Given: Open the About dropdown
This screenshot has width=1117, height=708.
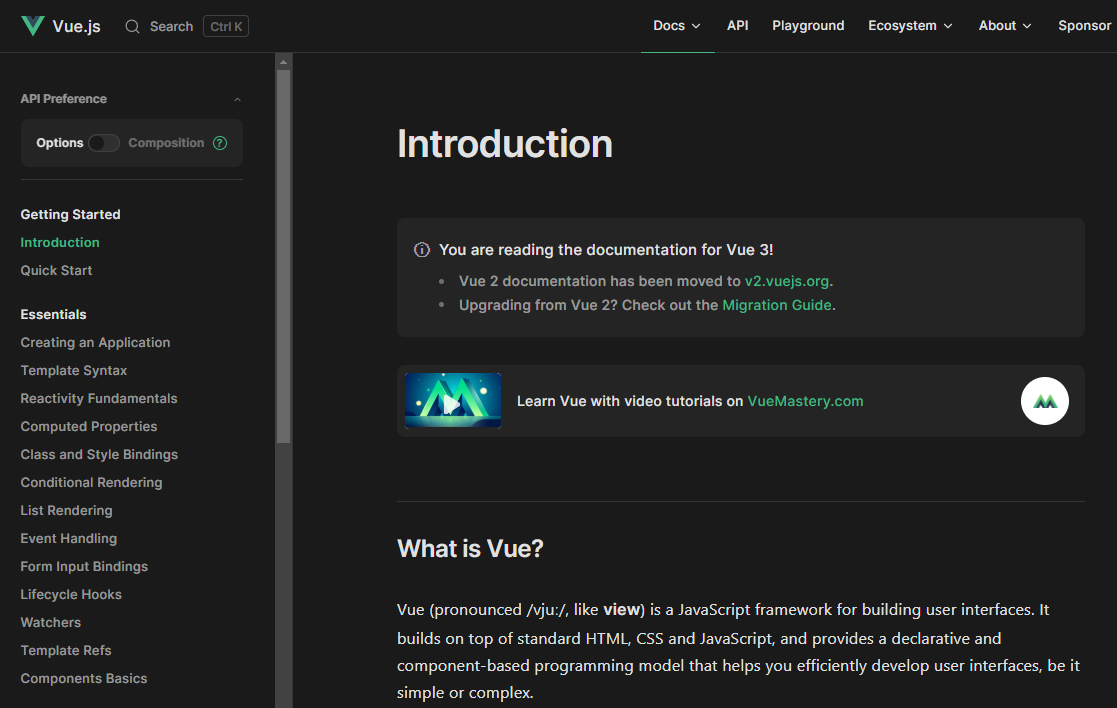Looking at the screenshot, I should [1004, 25].
